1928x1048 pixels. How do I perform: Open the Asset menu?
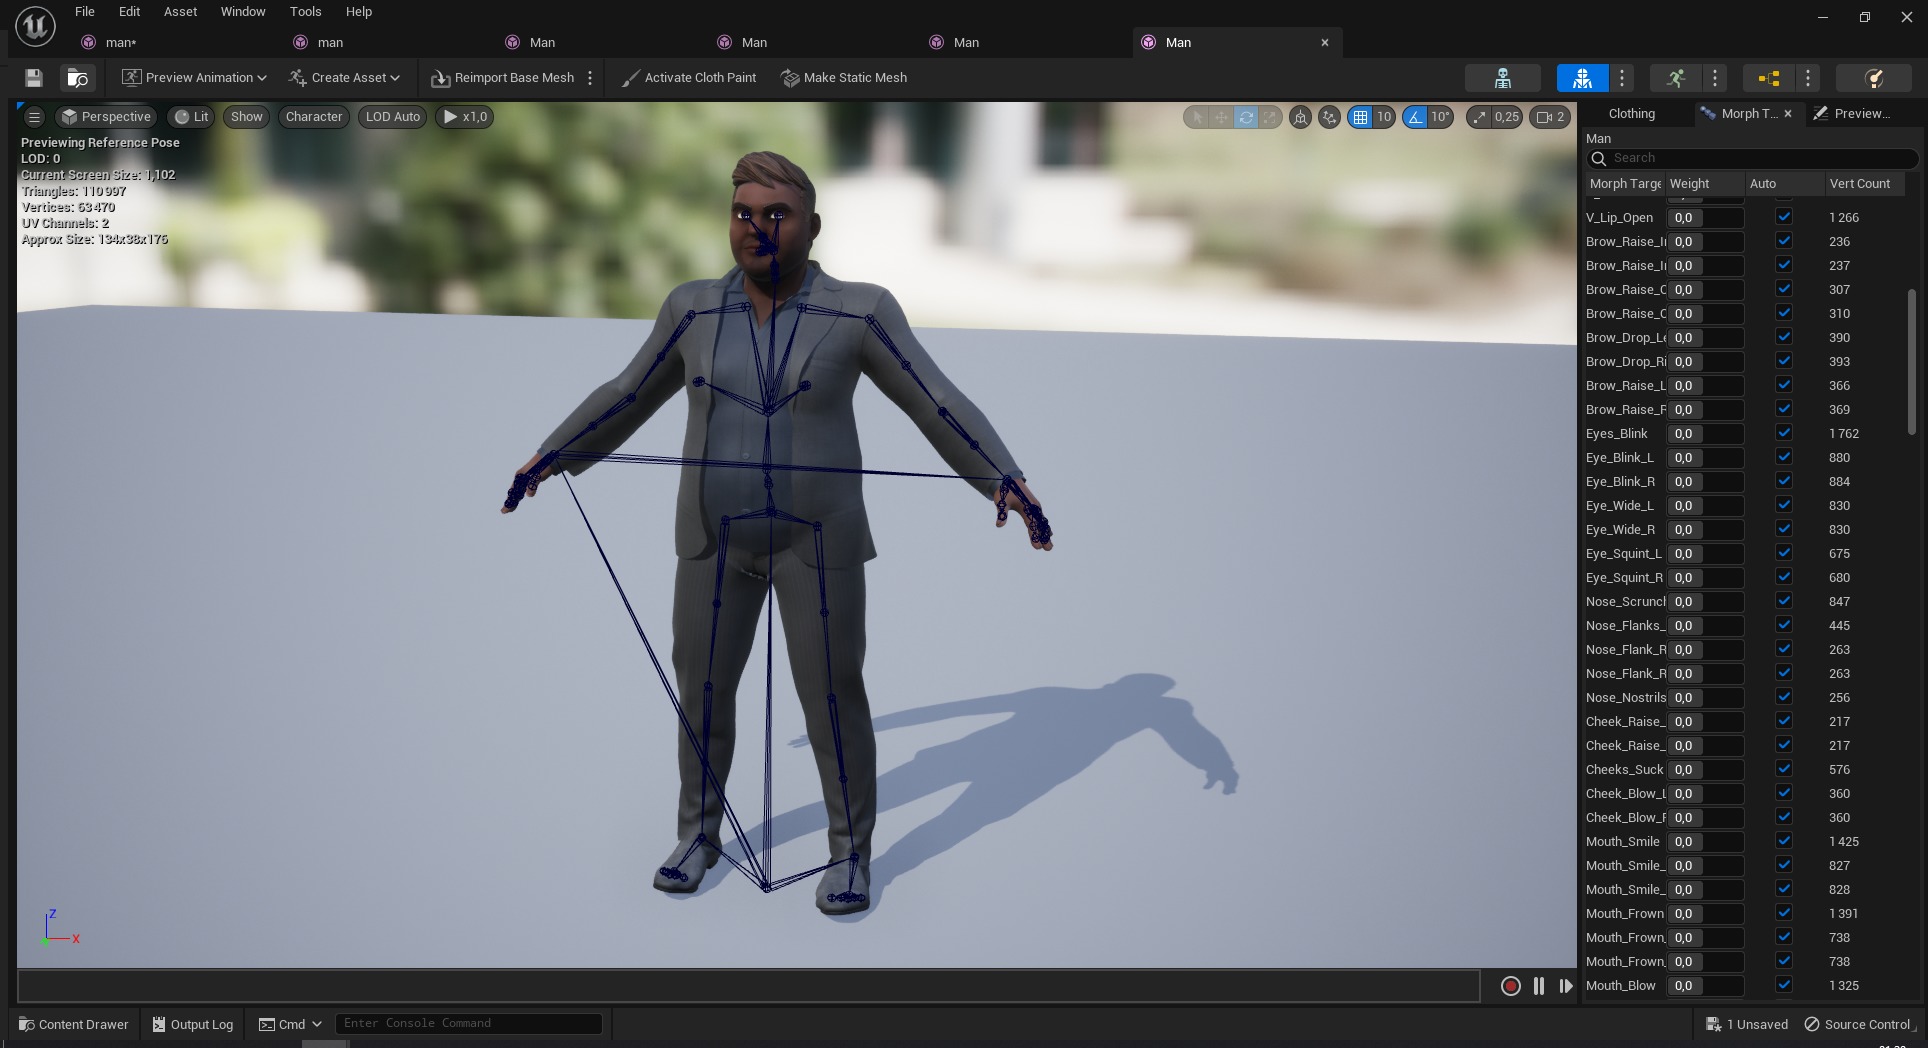pyautogui.click(x=180, y=12)
